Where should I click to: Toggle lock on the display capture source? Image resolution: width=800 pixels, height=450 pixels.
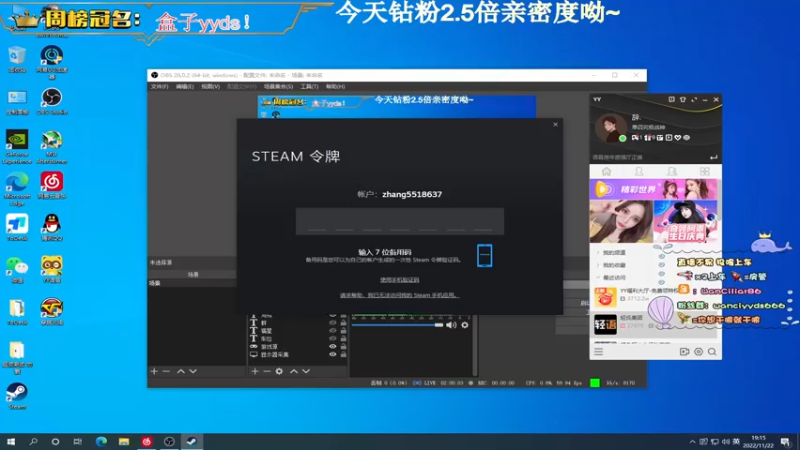point(343,354)
